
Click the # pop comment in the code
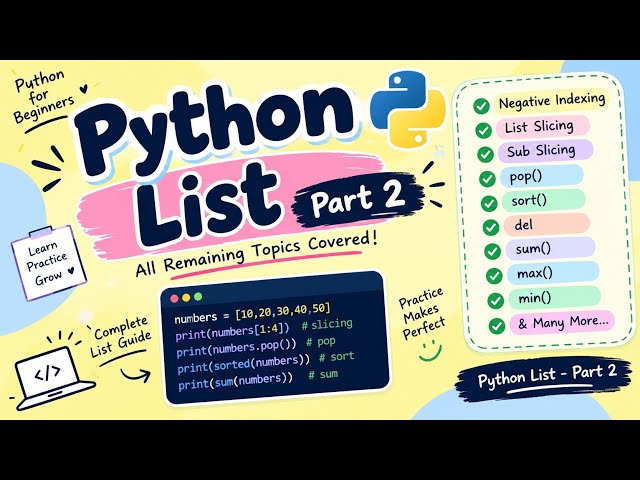(x=321, y=342)
